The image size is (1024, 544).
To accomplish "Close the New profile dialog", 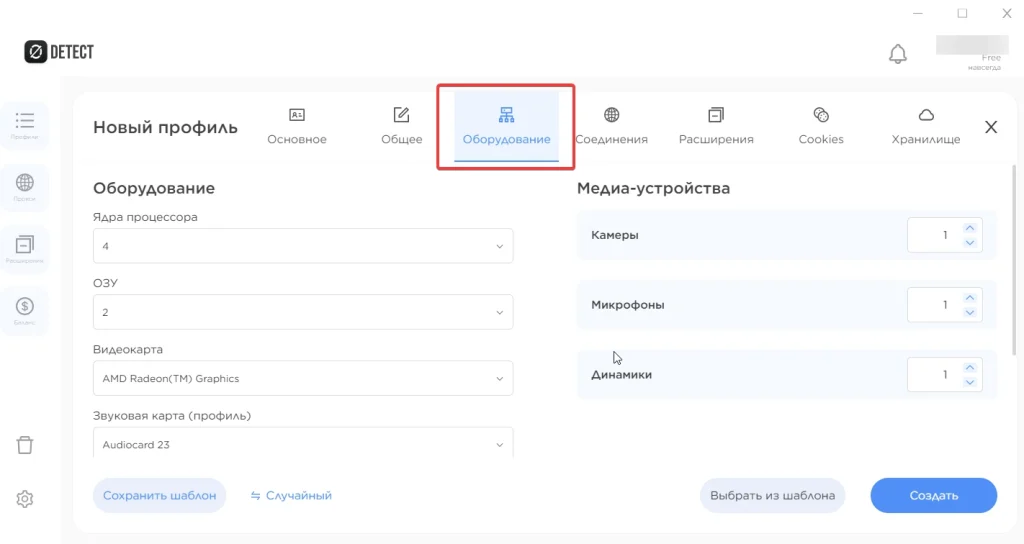I will click(991, 127).
